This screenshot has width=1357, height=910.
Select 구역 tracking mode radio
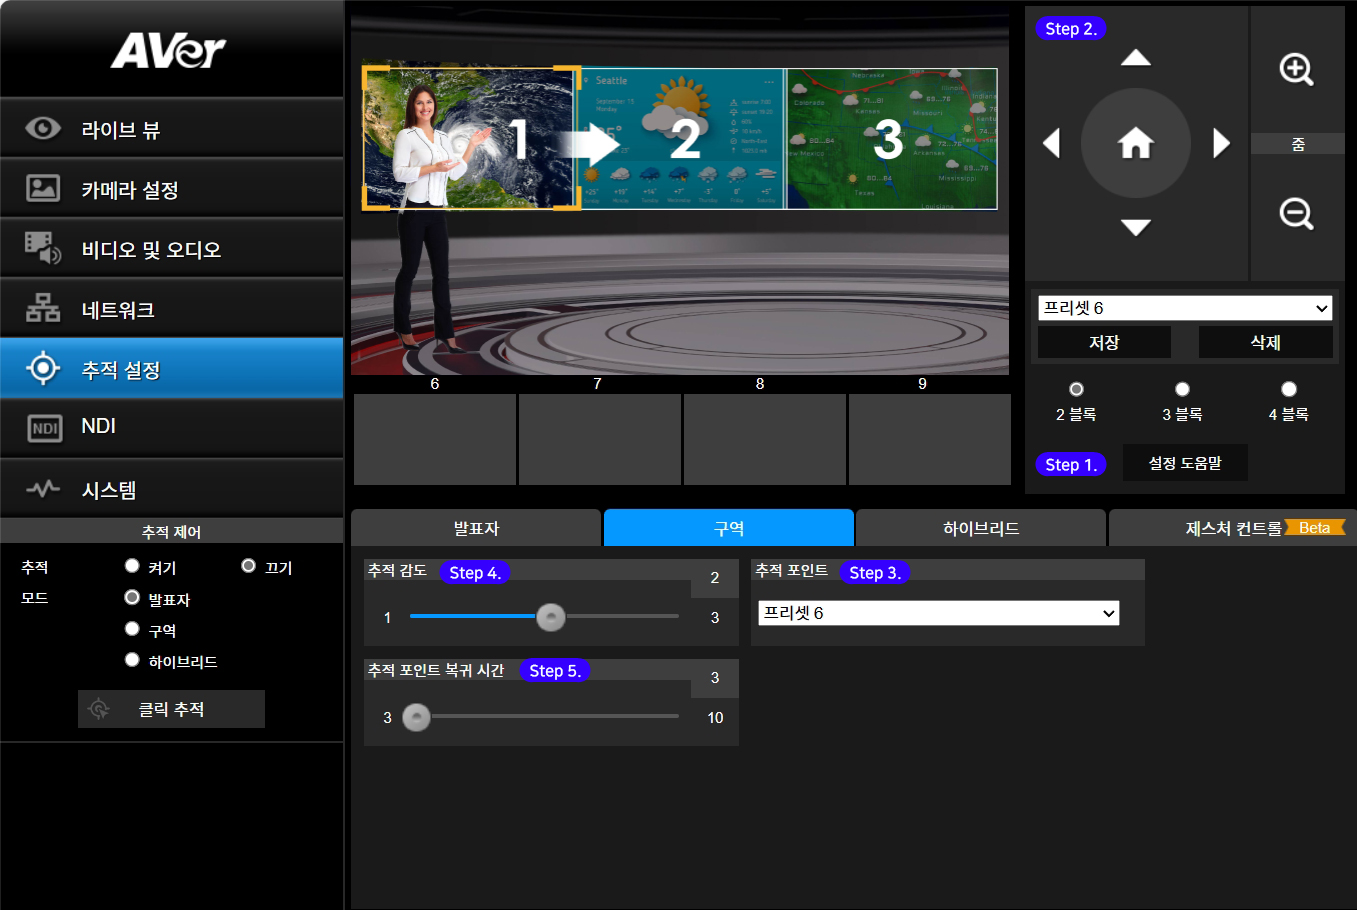pyautogui.click(x=132, y=629)
